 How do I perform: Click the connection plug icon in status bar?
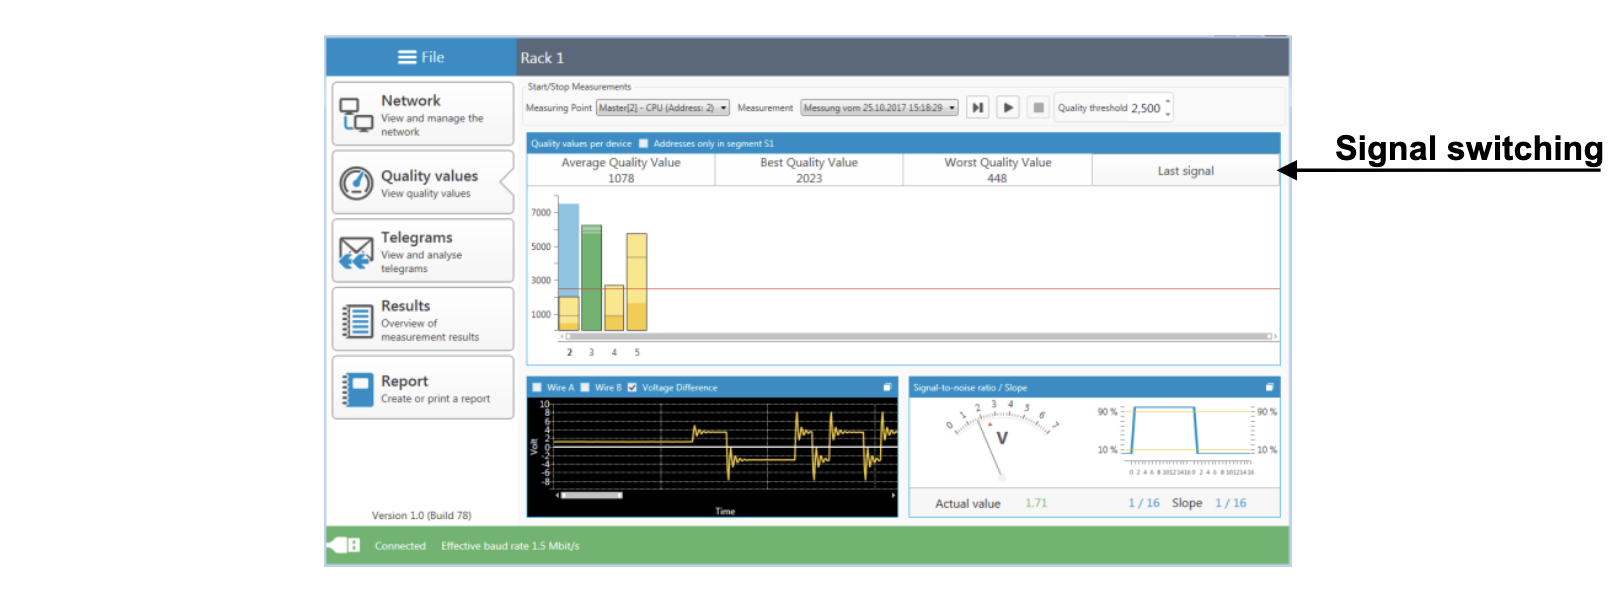click(344, 545)
